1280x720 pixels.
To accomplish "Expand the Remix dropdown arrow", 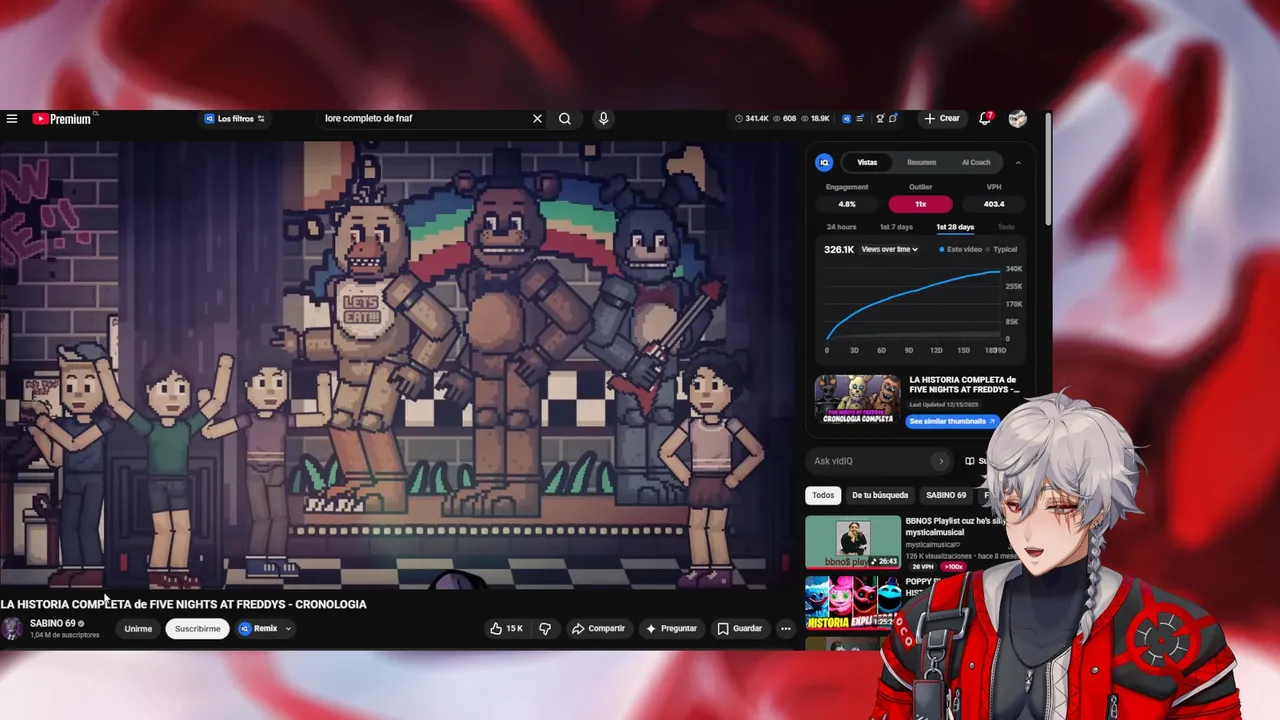I will [288, 629].
